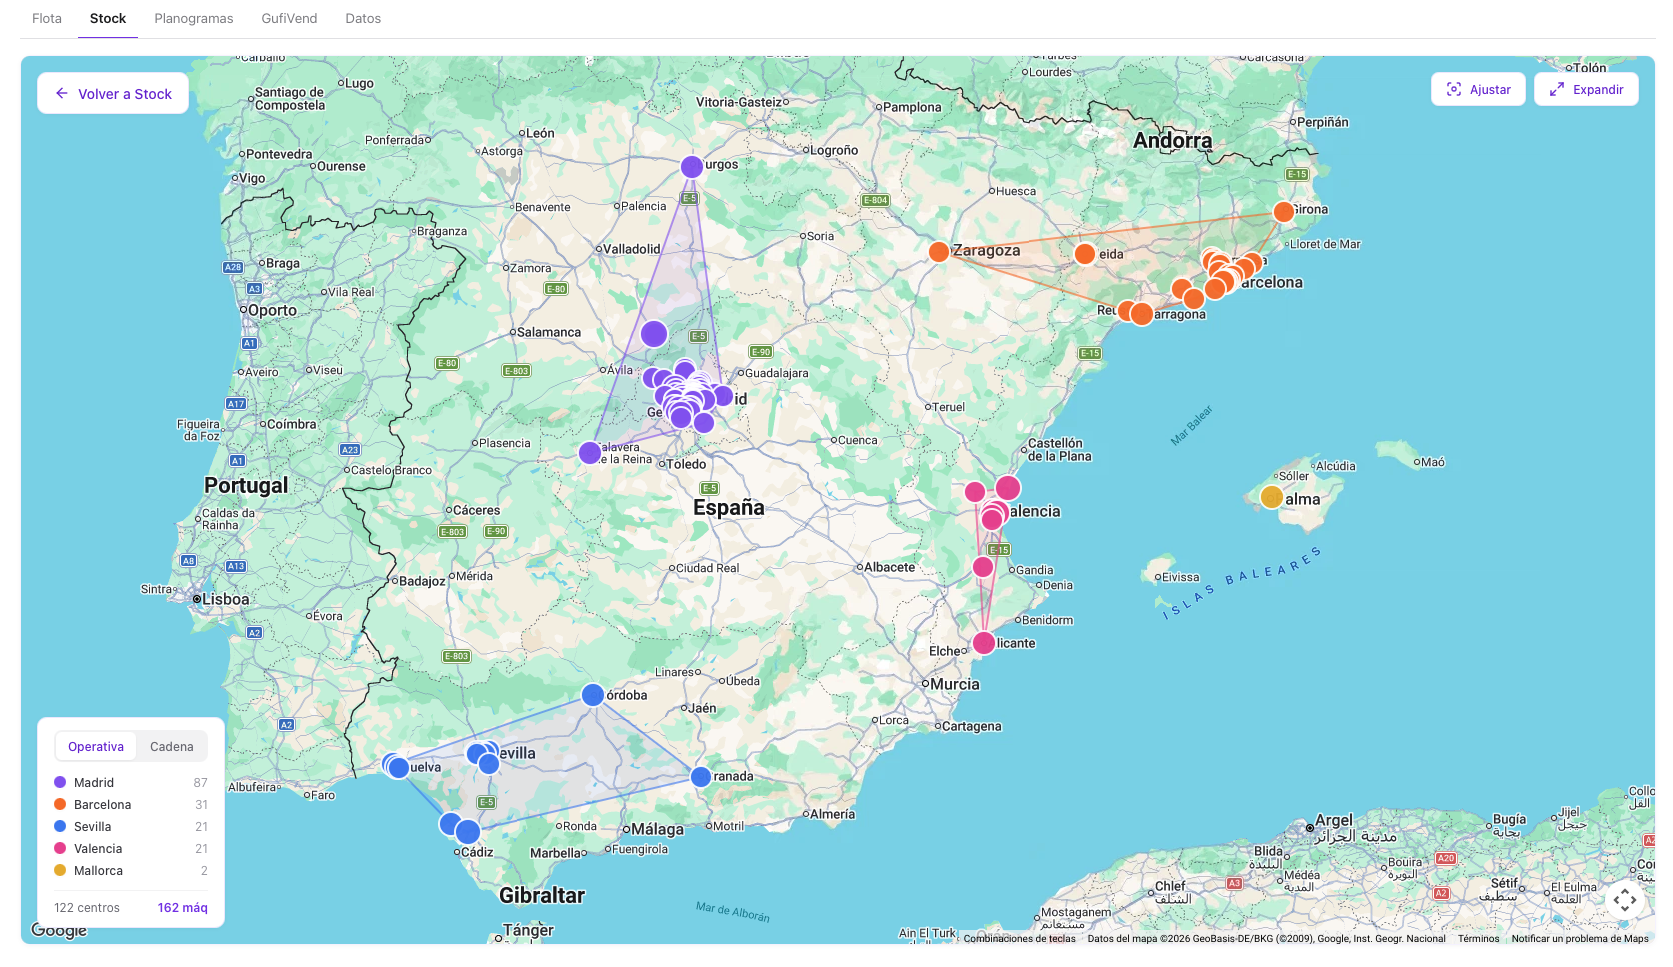The image size is (1673, 967).
Task: Click the 162 máq link
Action: coord(182,907)
